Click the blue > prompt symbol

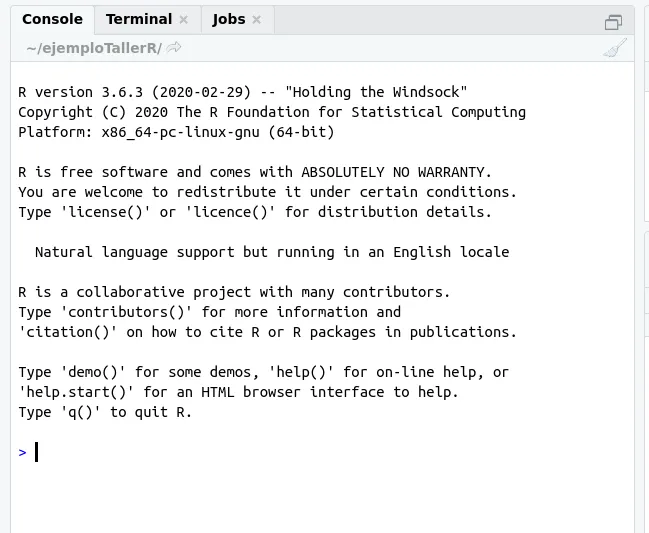tap(22, 452)
